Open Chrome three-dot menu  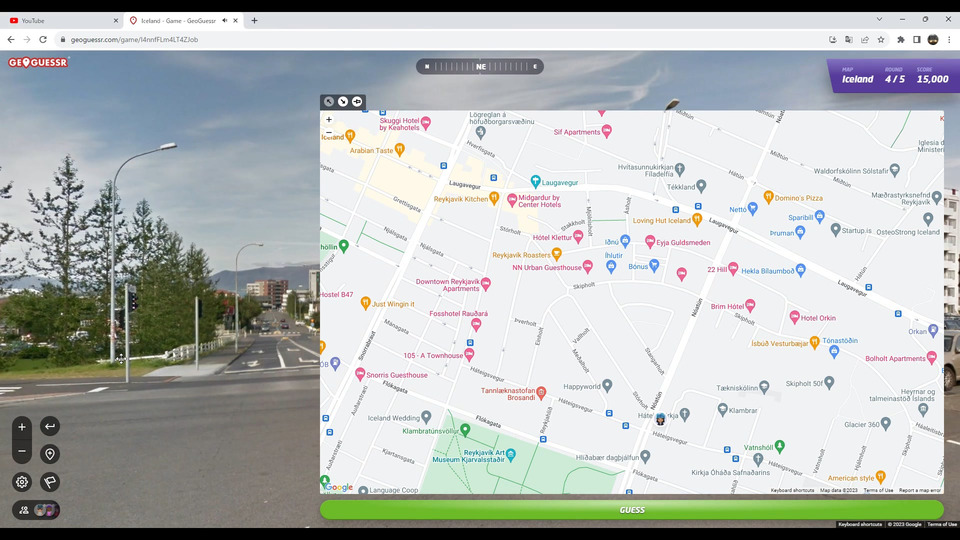949,39
